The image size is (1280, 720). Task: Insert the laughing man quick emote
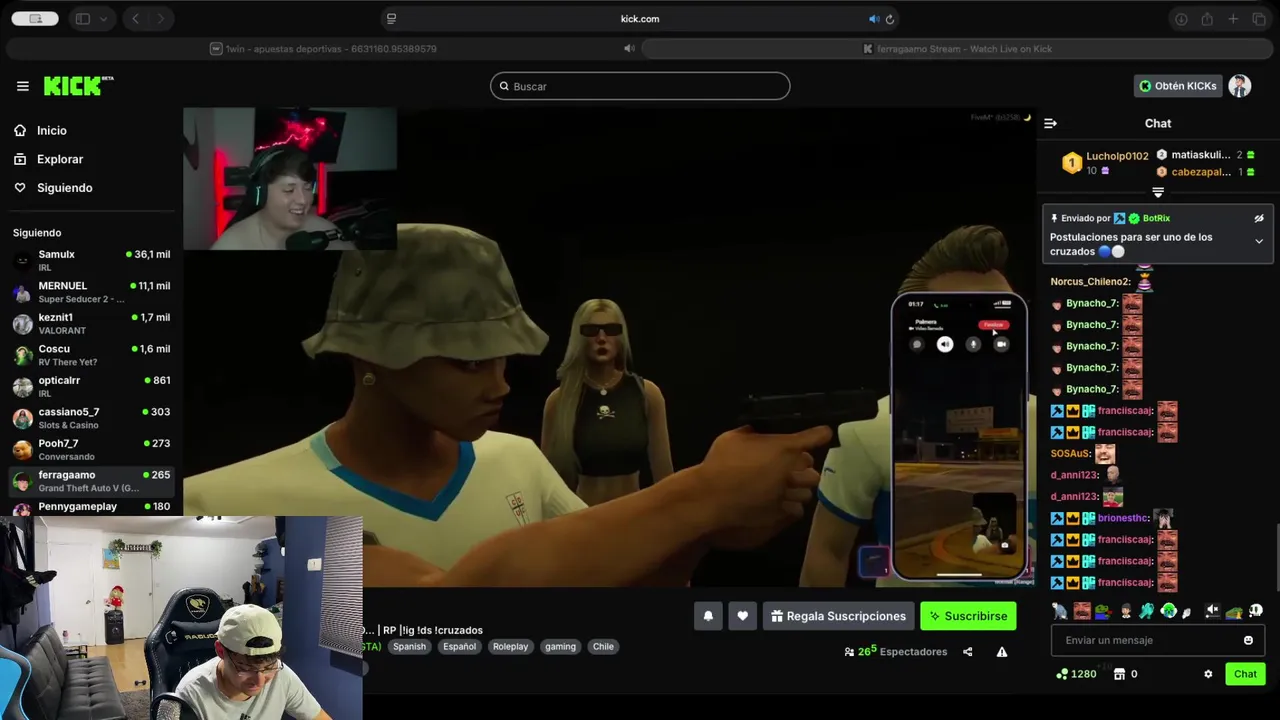point(1082,611)
